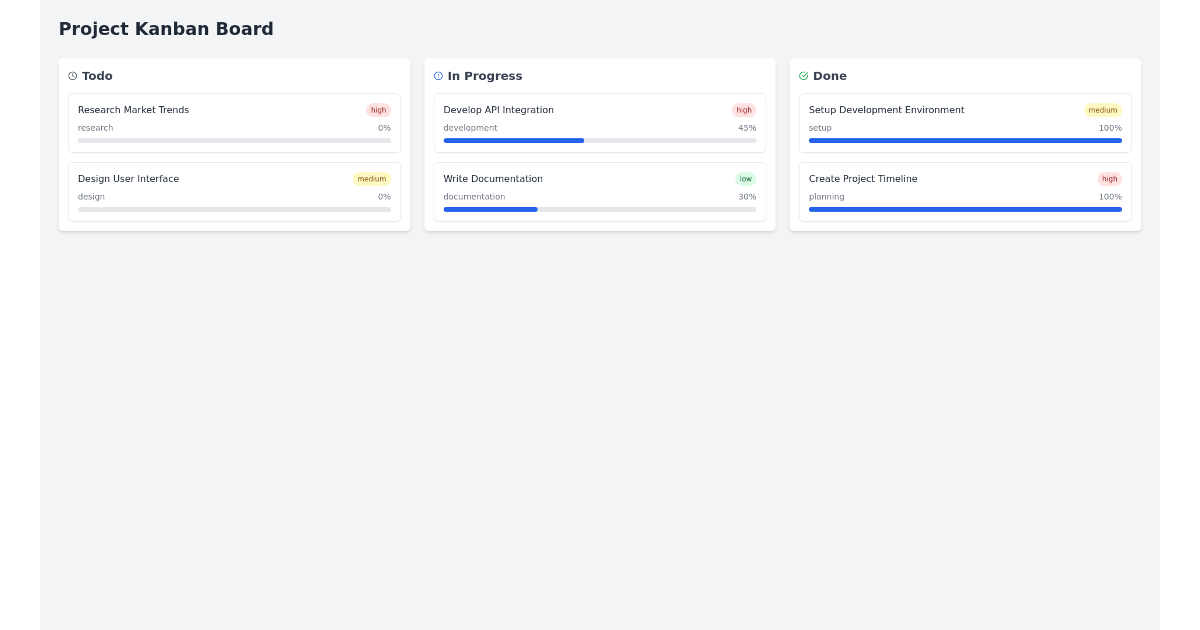Click the medium badge on Design User Interface

point(371,179)
